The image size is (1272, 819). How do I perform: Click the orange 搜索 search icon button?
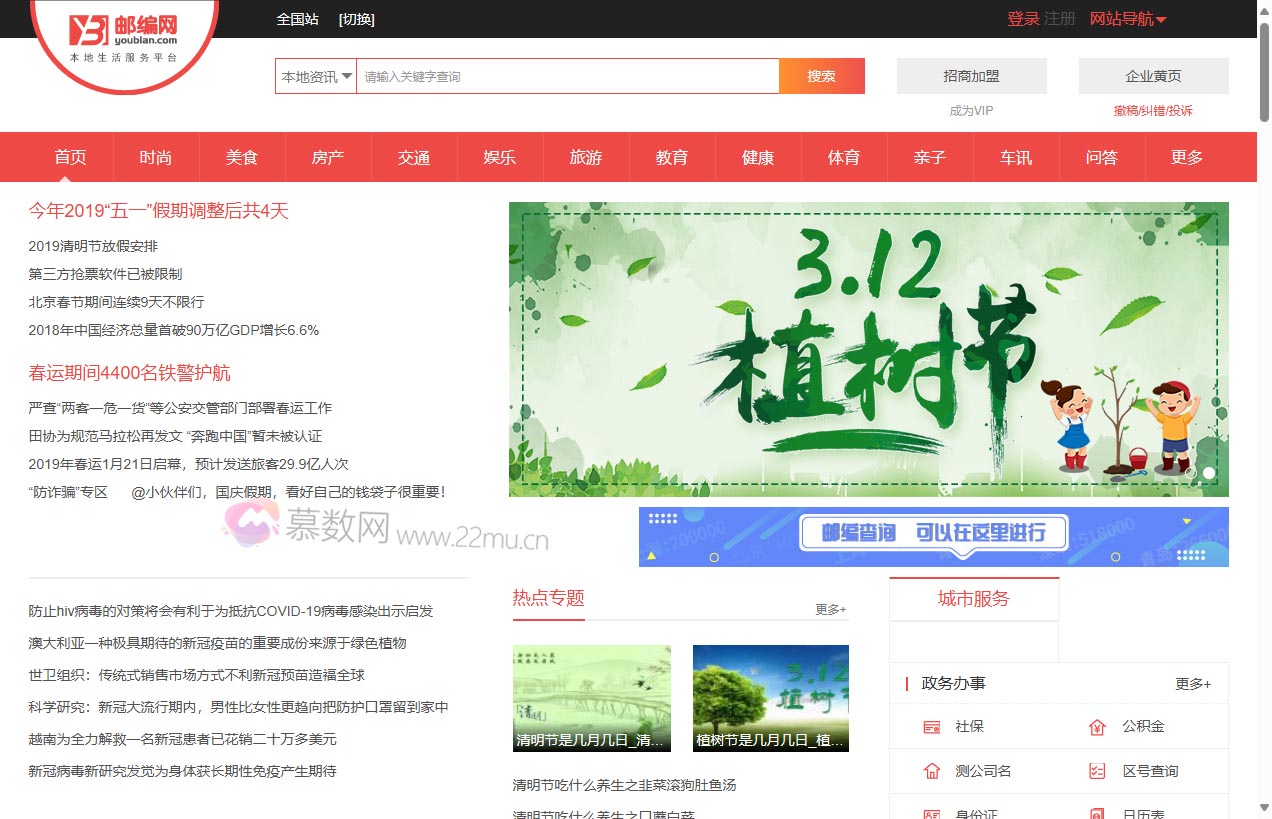pyautogui.click(x=821, y=75)
